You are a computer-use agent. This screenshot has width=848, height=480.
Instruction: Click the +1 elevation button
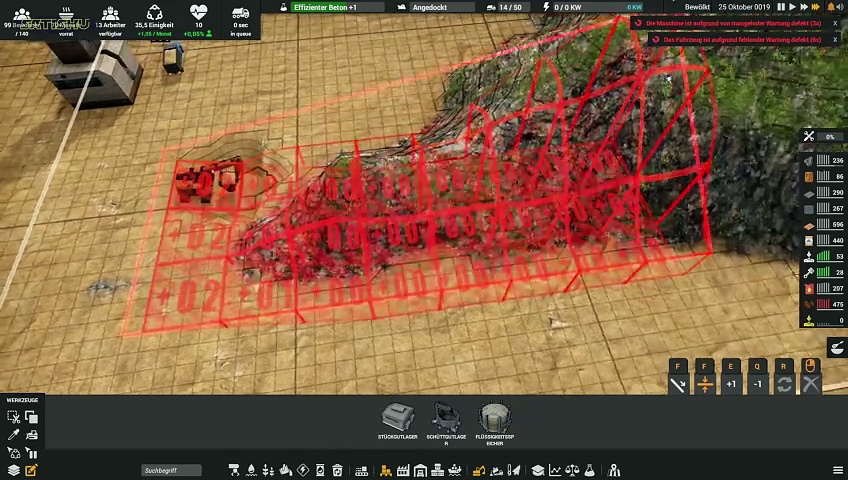731,384
